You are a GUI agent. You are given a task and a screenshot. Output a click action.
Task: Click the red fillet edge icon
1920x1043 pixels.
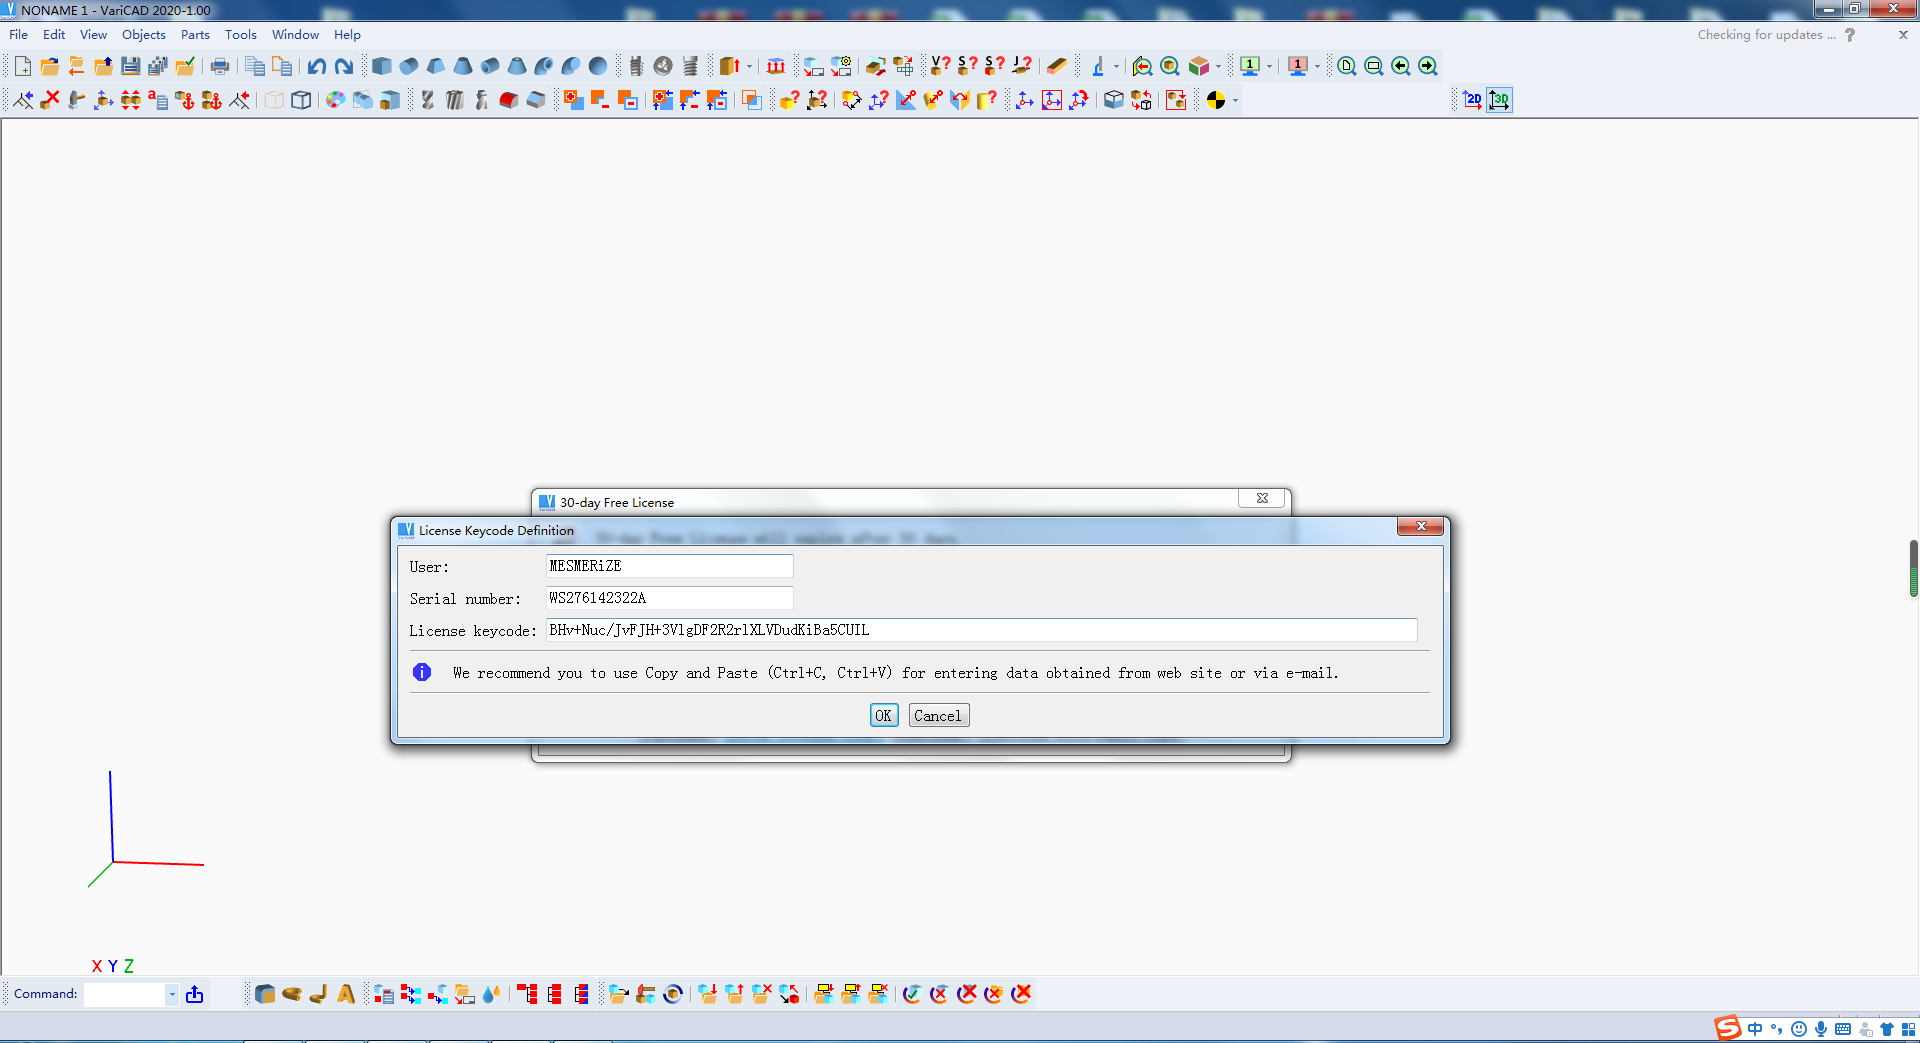[x=509, y=100]
